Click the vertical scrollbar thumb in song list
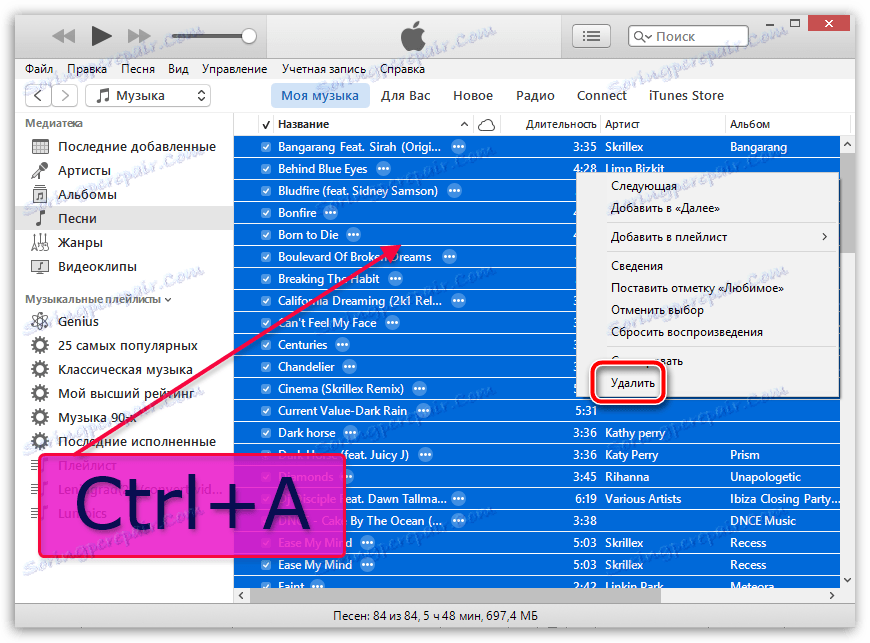Image resolution: width=870 pixels, height=643 pixels. (x=847, y=204)
